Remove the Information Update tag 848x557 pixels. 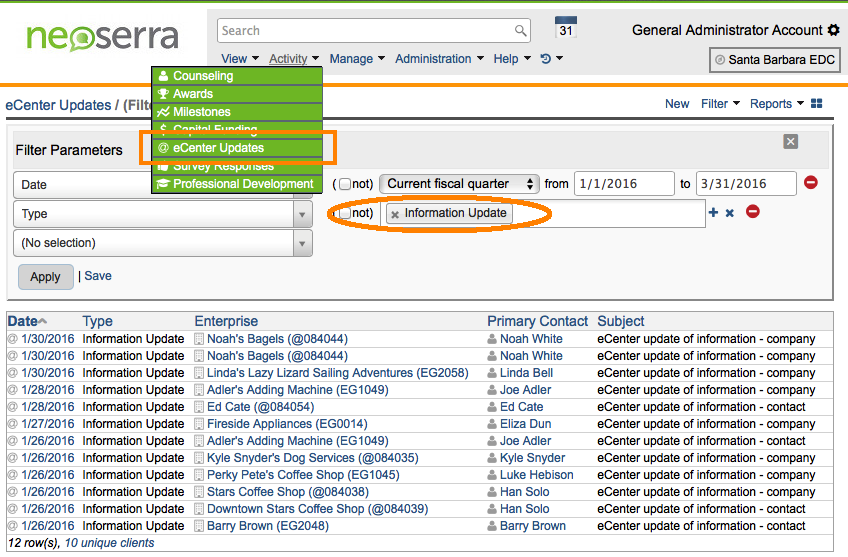pos(395,214)
